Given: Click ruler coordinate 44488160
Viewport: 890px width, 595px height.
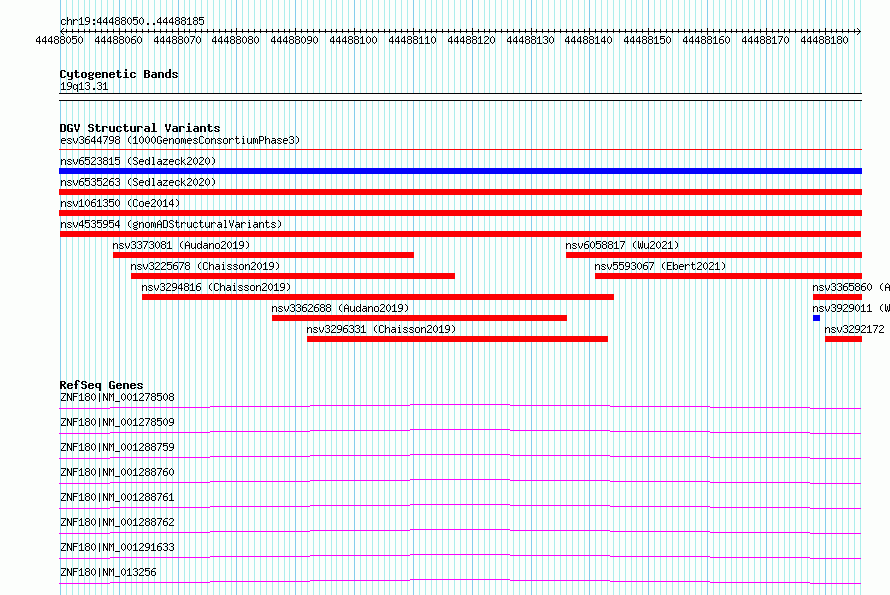Looking at the screenshot, I should (x=706, y=40).
